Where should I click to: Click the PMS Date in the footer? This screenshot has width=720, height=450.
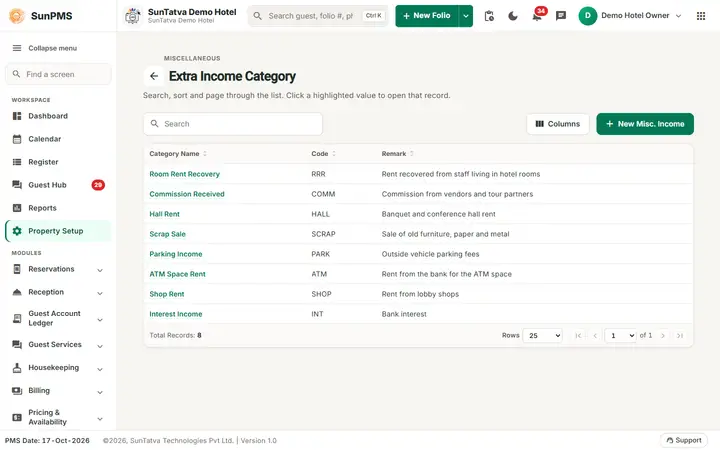pyautogui.click(x=47, y=441)
